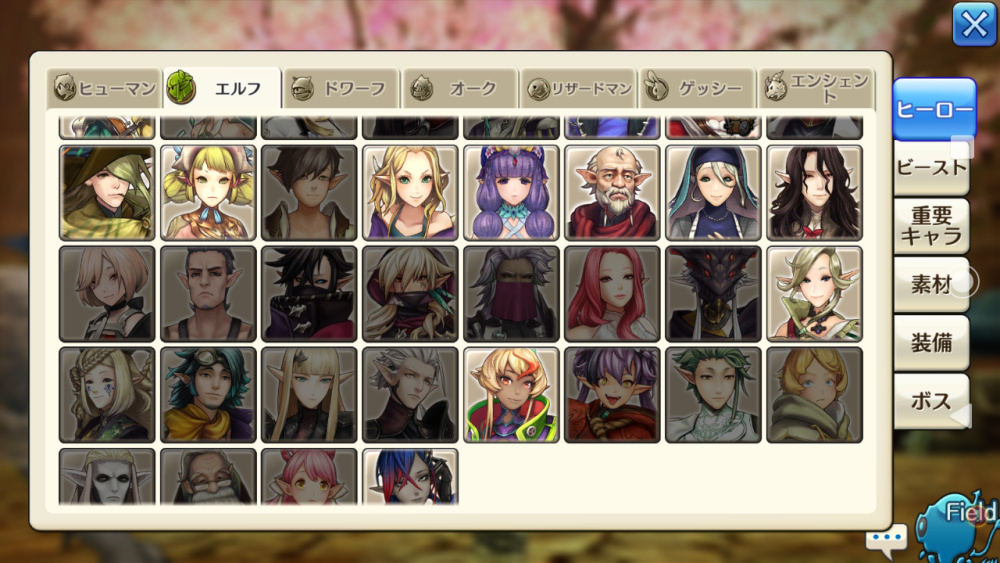The width and height of the screenshot is (1000, 563).
Task: Open the リザードマン tab
Action: 578,88
